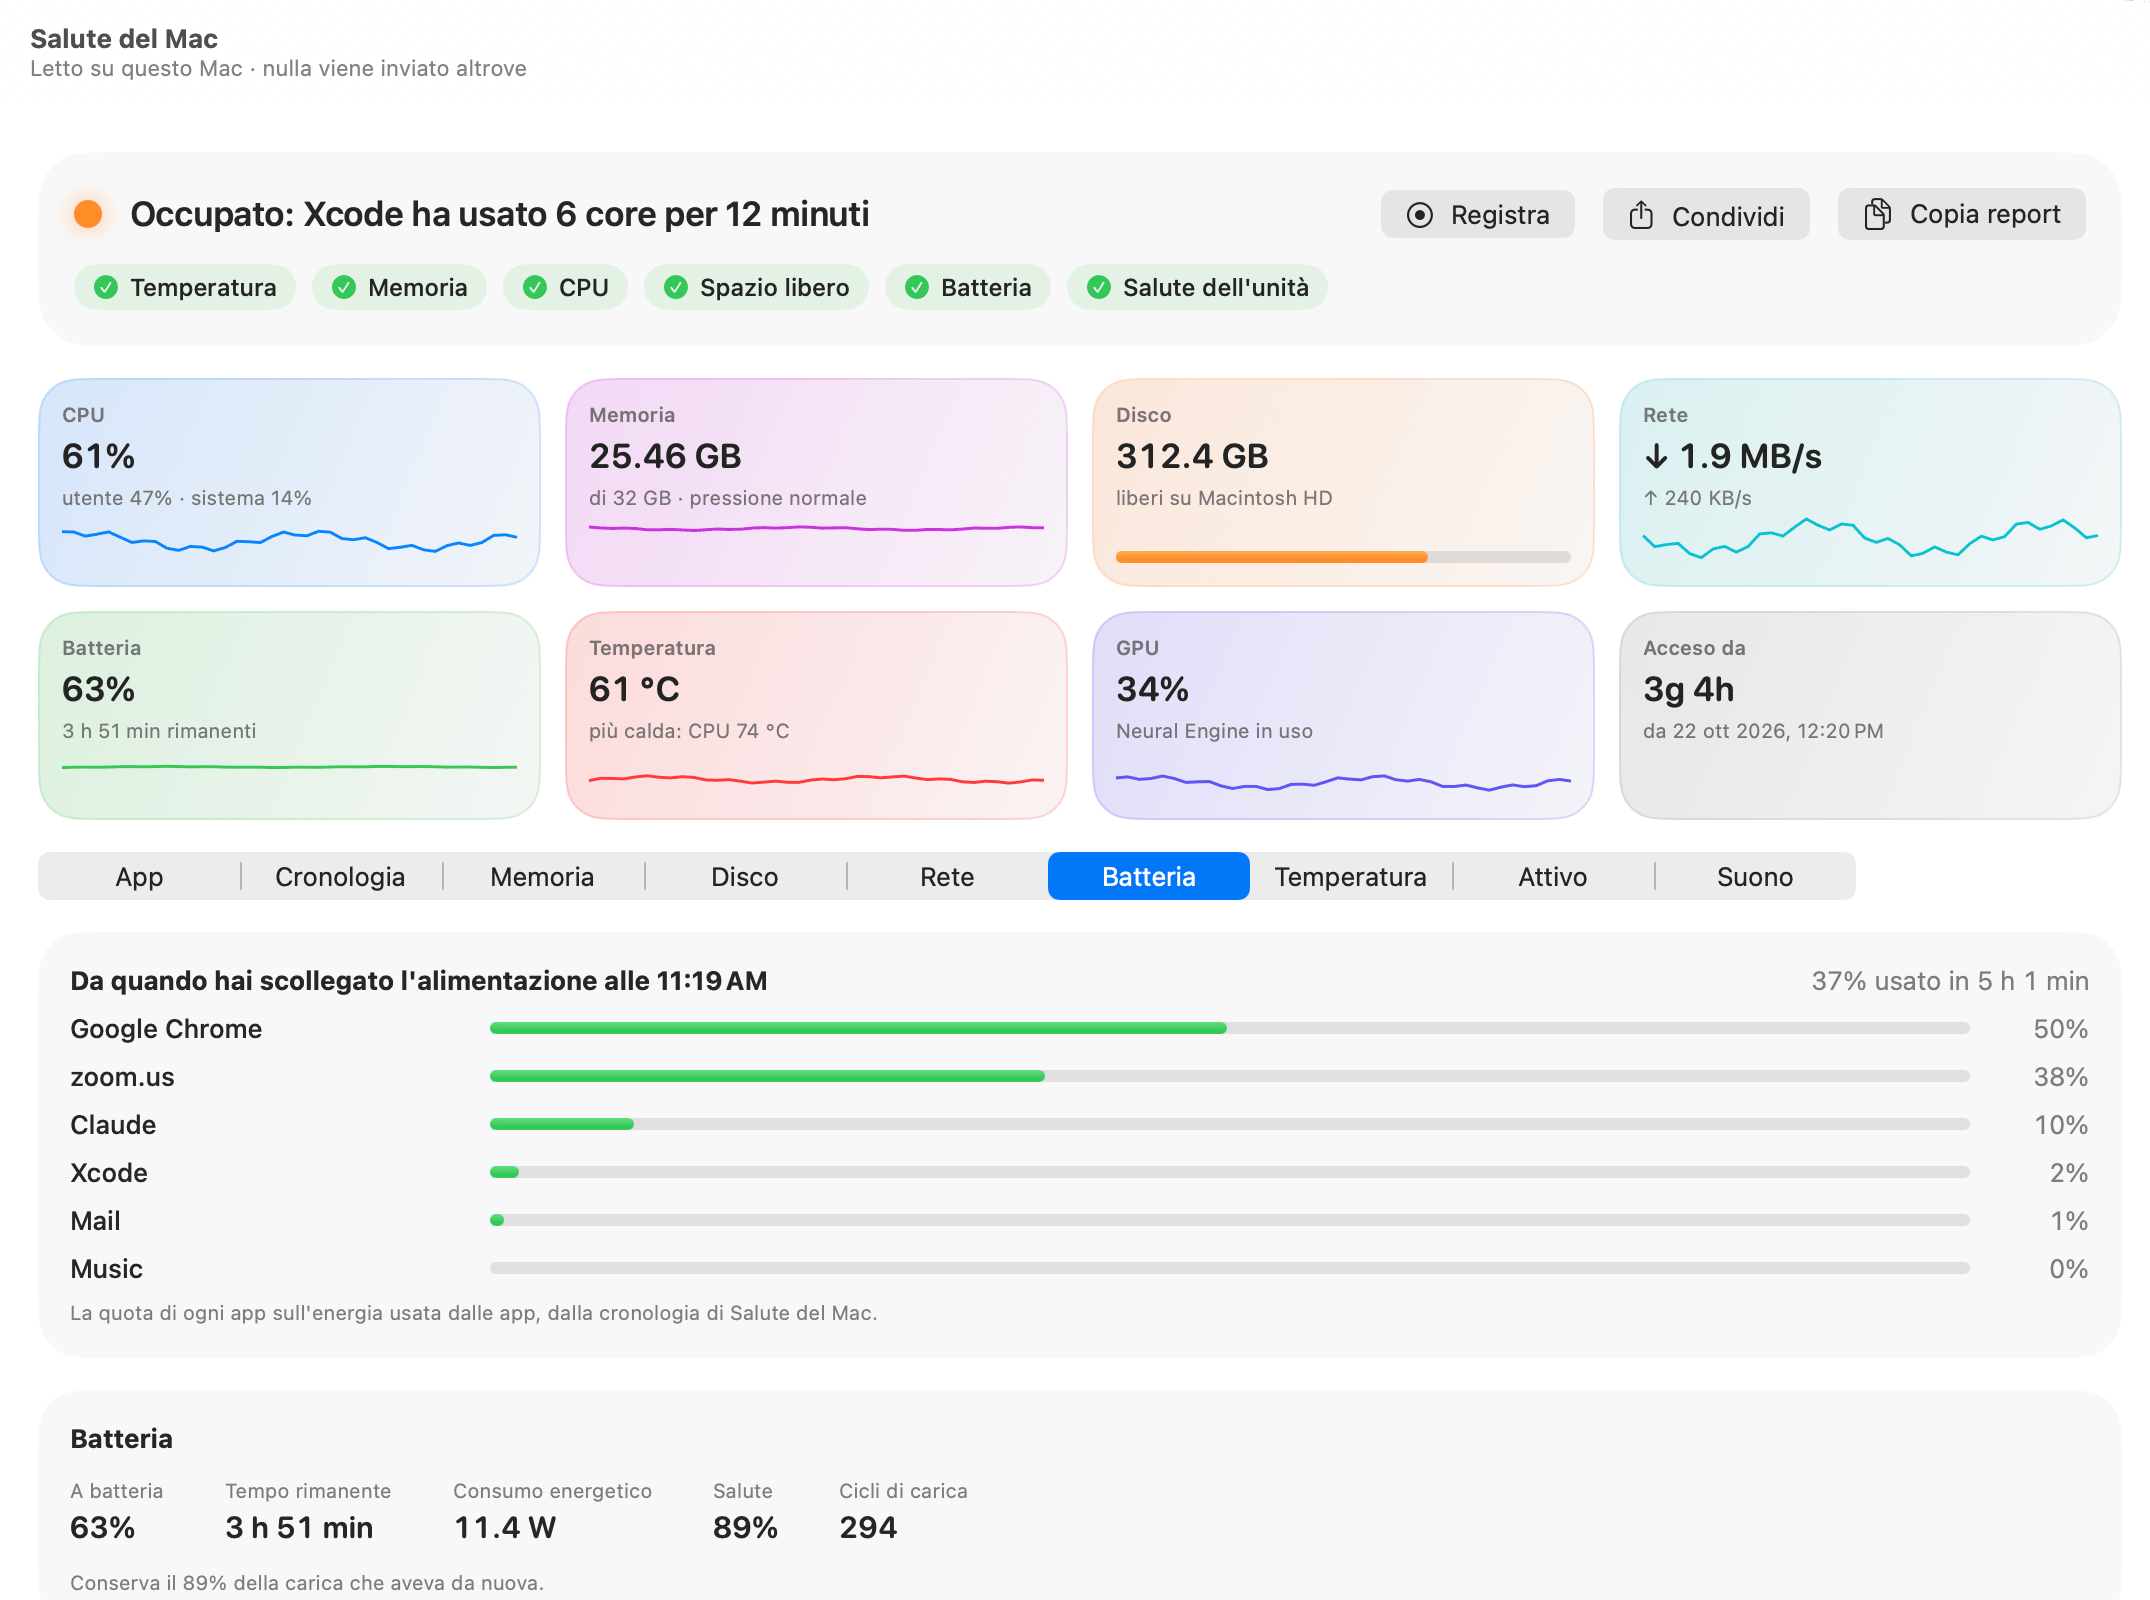Open the GPU 34% card
2150x1600 pixels.
click(x=1343, y=715)
